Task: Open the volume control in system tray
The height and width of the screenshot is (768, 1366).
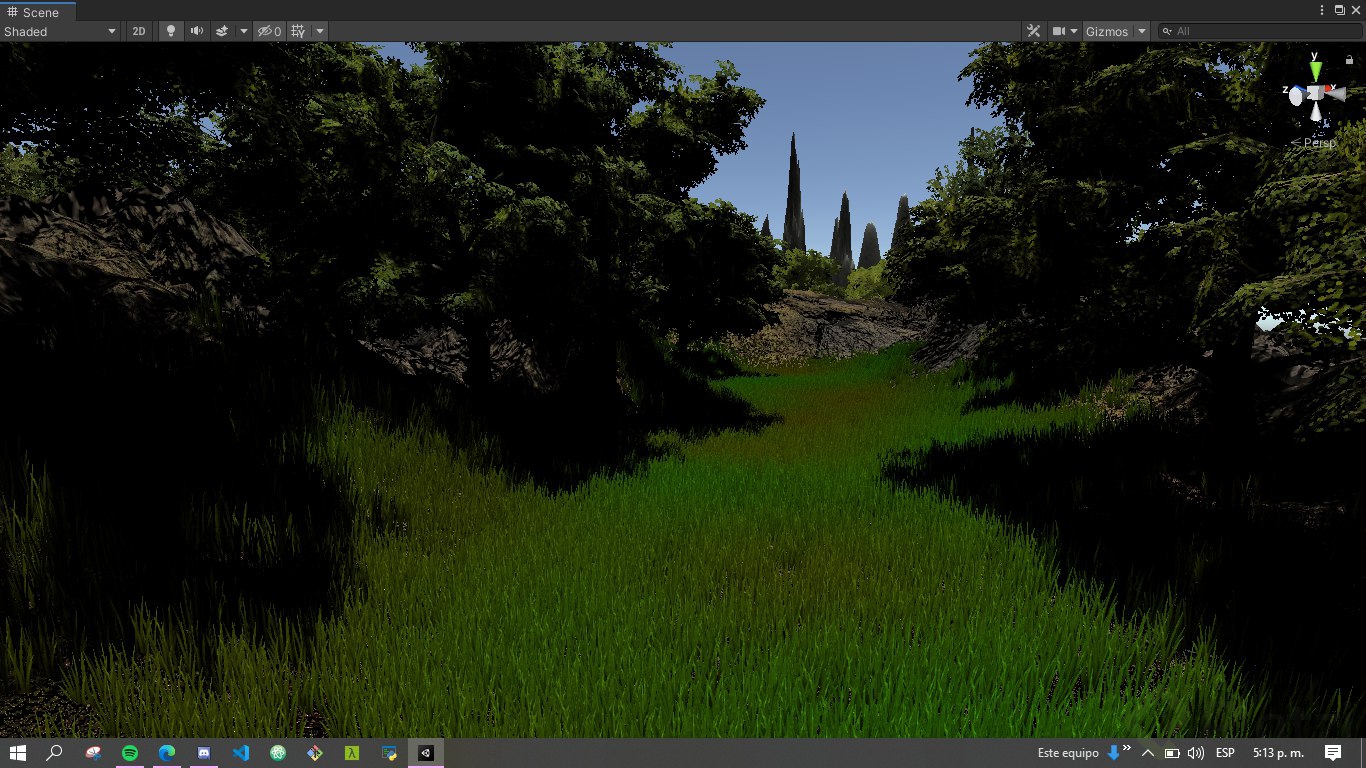Action: click(1195, 753)
